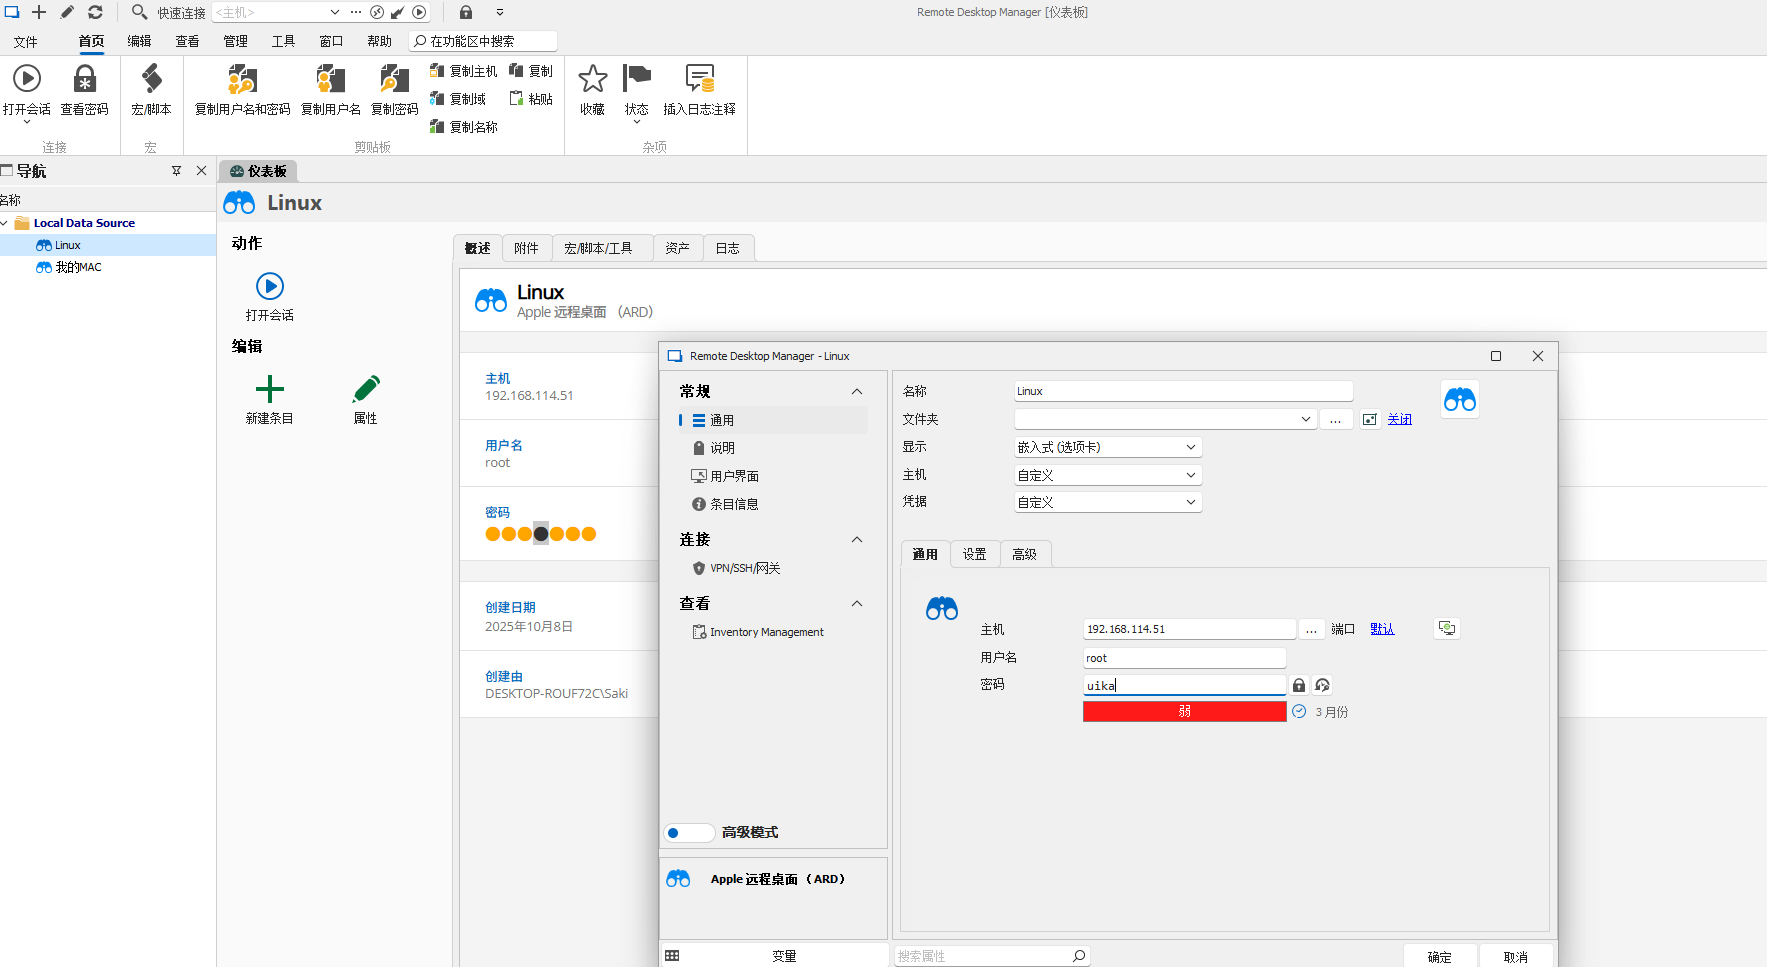Click the 取消 button
Image resolution: width=1767 pixels, height=967 pixels.
click(1516, 956)
